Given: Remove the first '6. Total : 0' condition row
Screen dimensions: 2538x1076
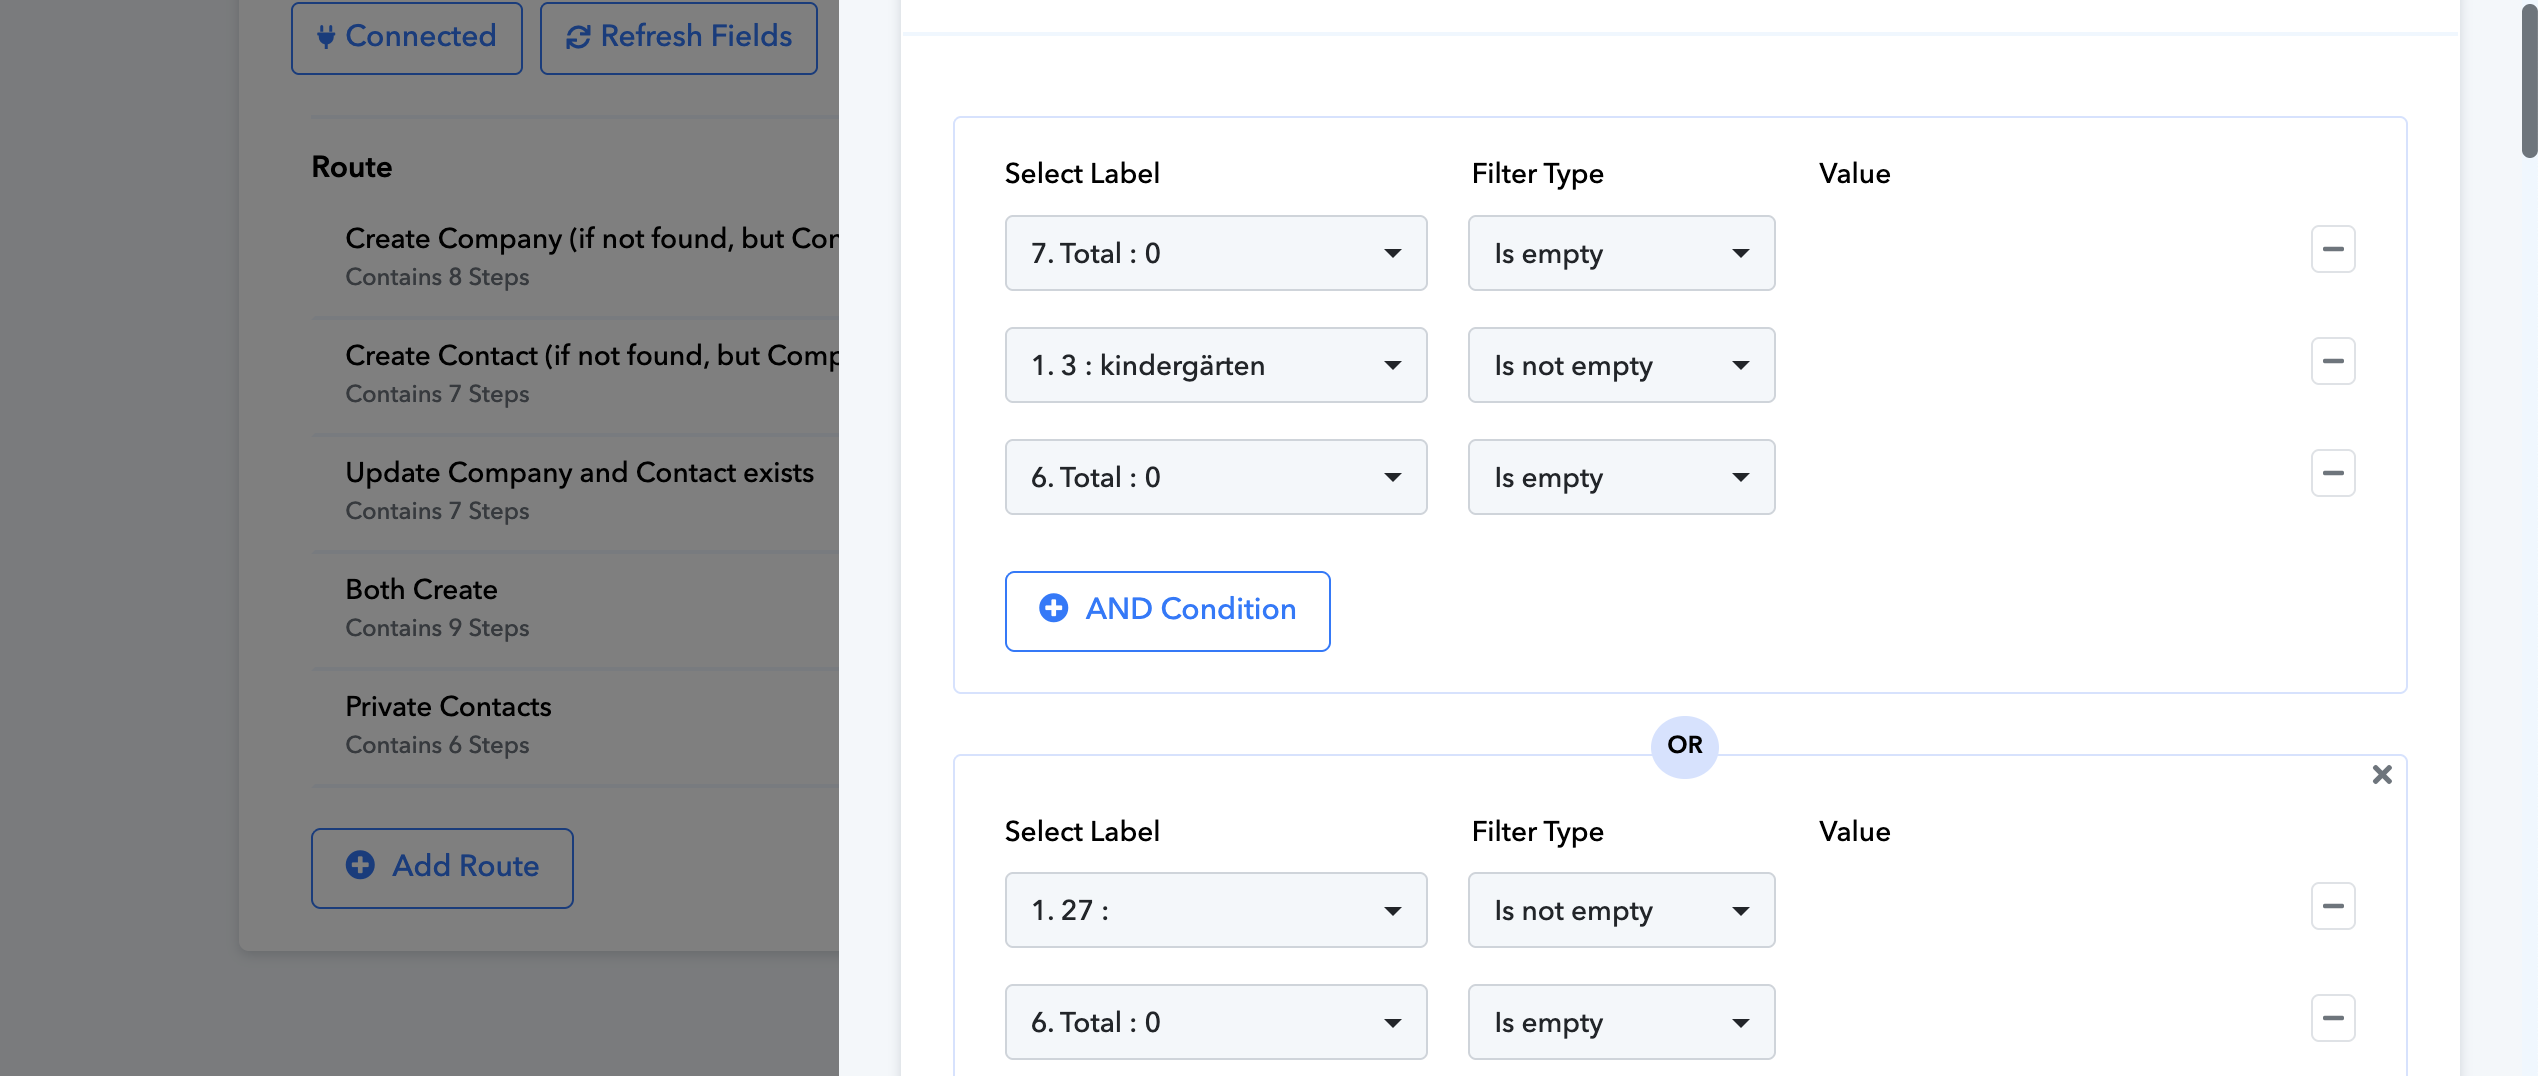Looking at the screenshot, I should pyautogui.click(x=2332, y=474).
